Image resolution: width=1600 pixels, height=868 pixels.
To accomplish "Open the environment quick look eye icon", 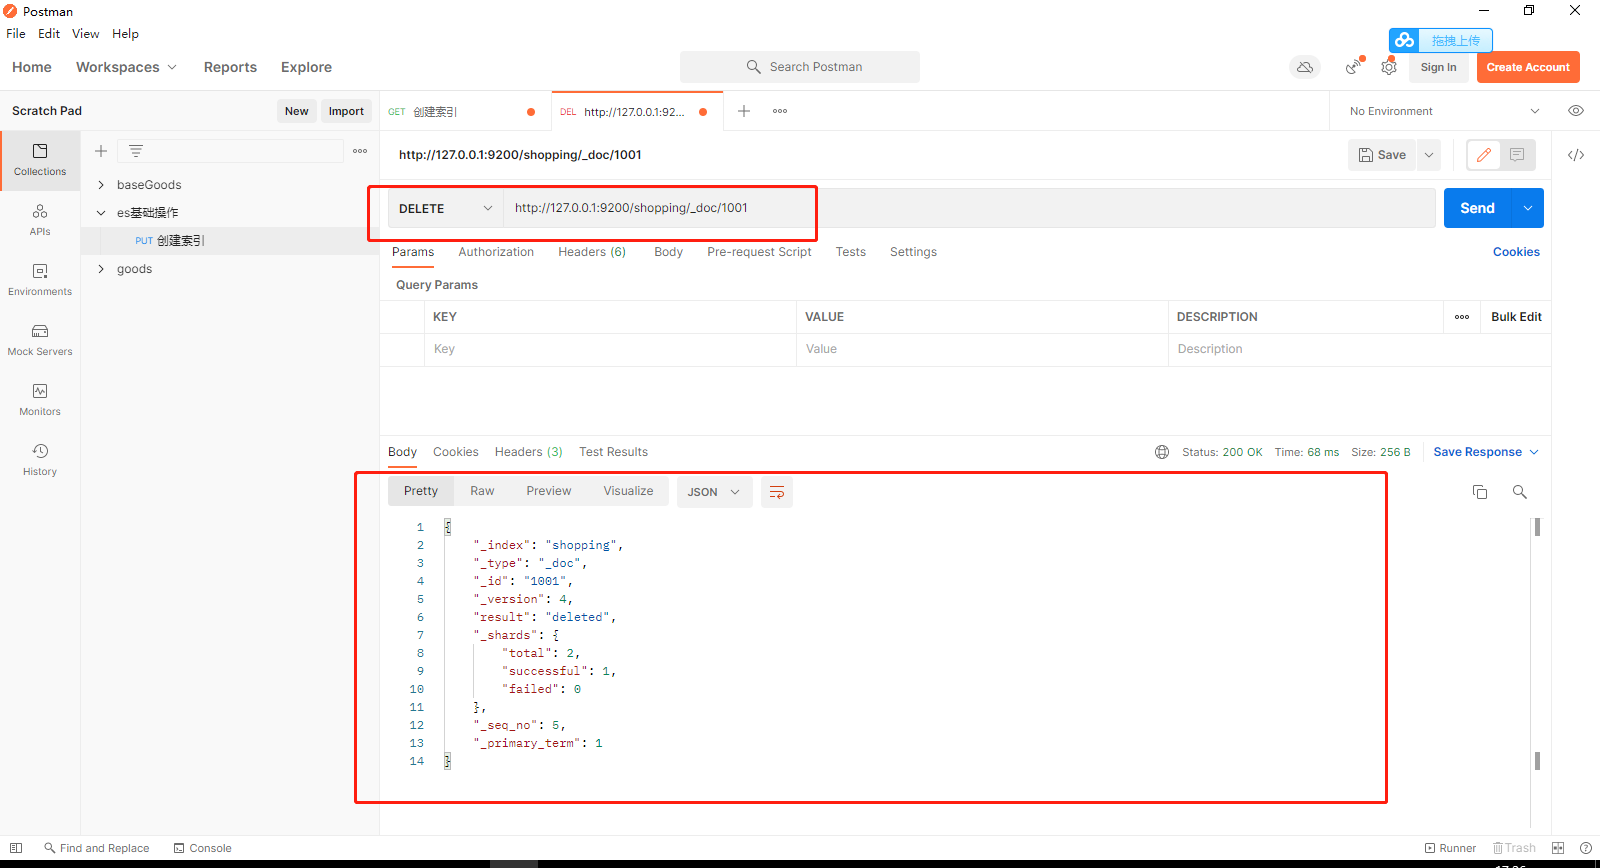I will click(x=1576, y=111).
